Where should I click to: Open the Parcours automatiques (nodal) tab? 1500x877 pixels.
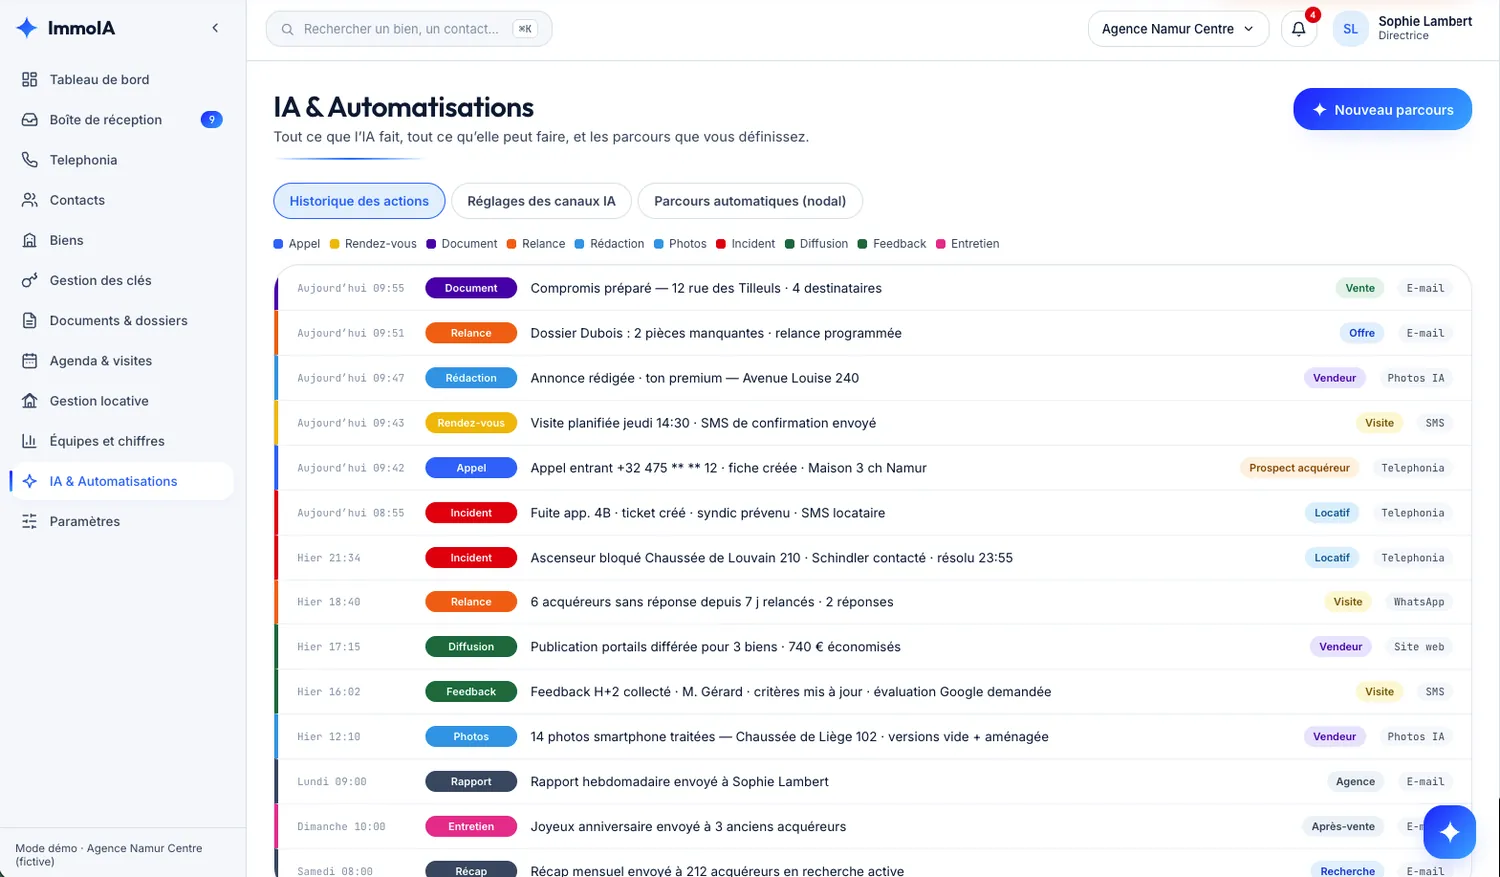(750, 201)
